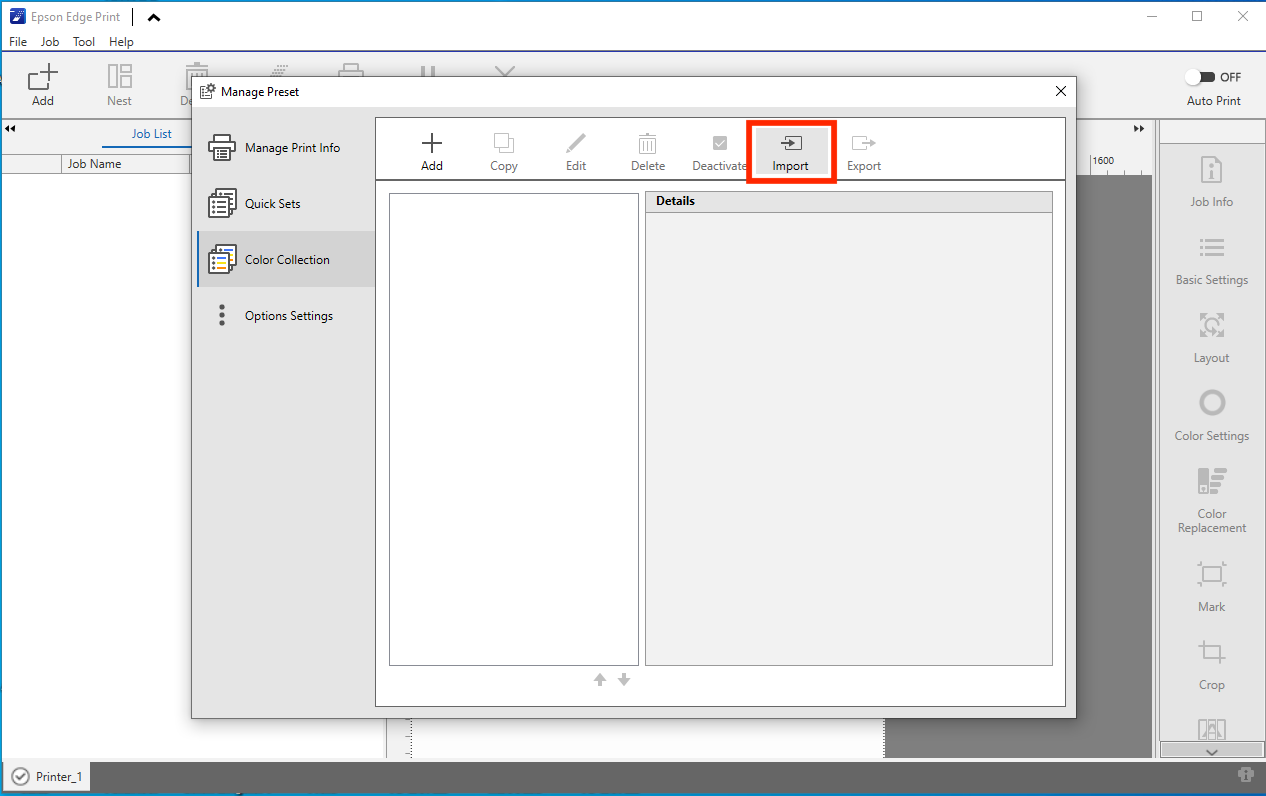Screen dimensions: 1266x796
Task: Click the caret arrow next to Epson Edge Print title
Action: point(153,17)
